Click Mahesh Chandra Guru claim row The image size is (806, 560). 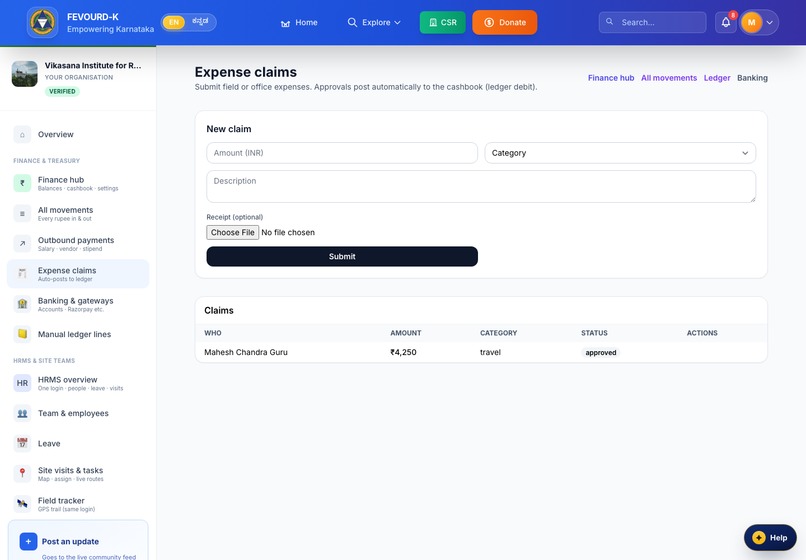481,353
